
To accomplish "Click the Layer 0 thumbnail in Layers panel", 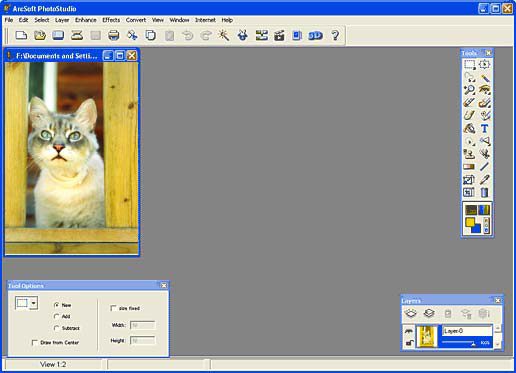I will point(427,337).
